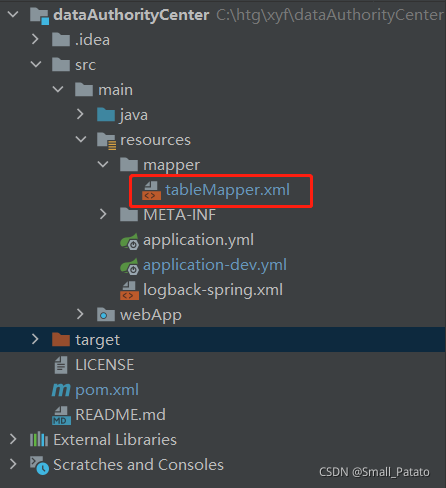Click the External Libraries icon

tap(39, 439)
